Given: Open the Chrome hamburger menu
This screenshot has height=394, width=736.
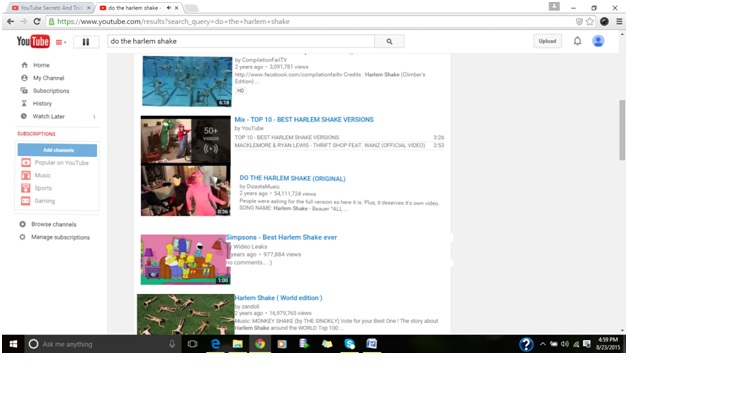Looking at the screenshot, I should click(x=619, y=22).
